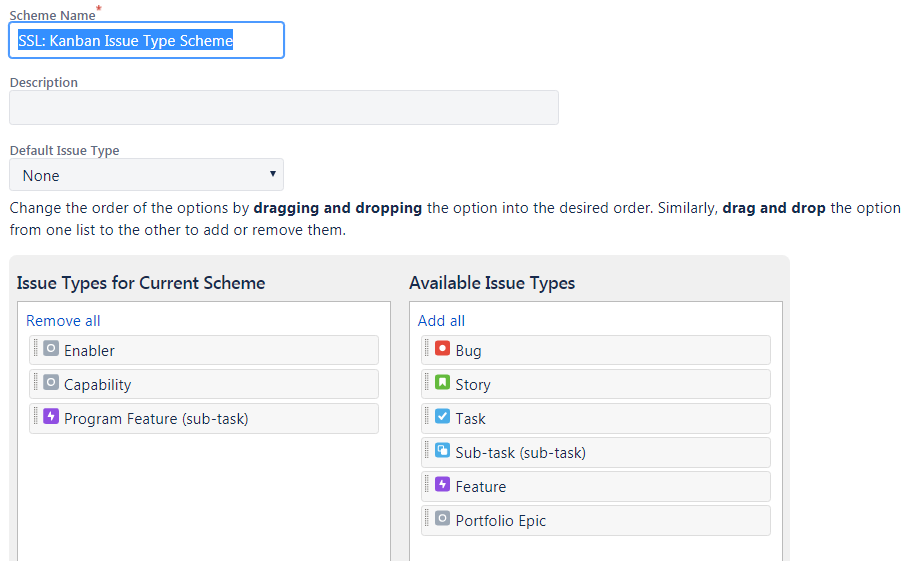Screen dimensions: 916x561
Task: Click the drag handle beside Portfolio Epic
Action: pos(428,519)
